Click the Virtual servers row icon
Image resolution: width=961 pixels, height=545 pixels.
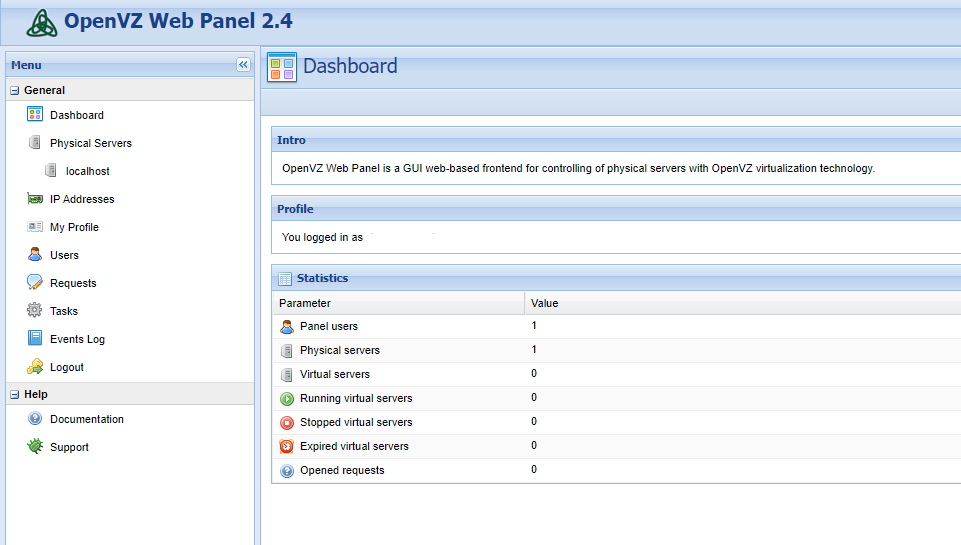(x=287, y=375)
